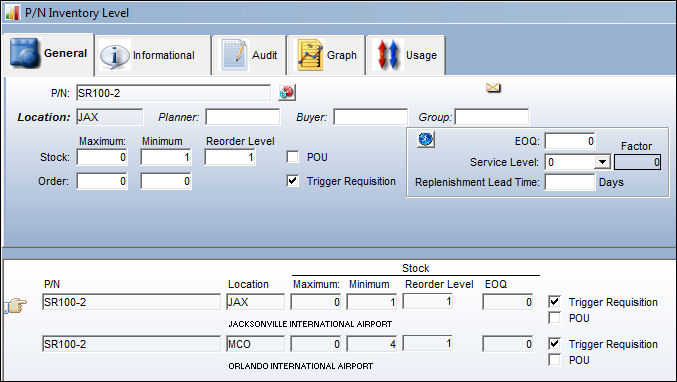Select the SR100-2 P/N field in MCO row
The height and width of the screenshot is (382, 677).
(x=131, y=344)
